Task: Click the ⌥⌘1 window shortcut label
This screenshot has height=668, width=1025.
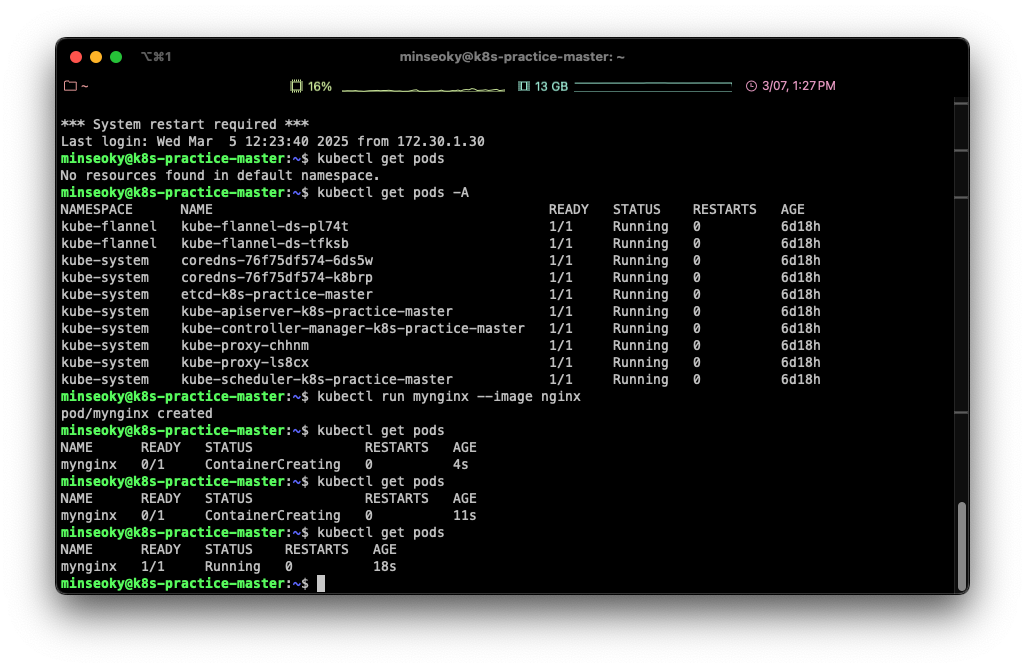Action: (x=156, y=57)
